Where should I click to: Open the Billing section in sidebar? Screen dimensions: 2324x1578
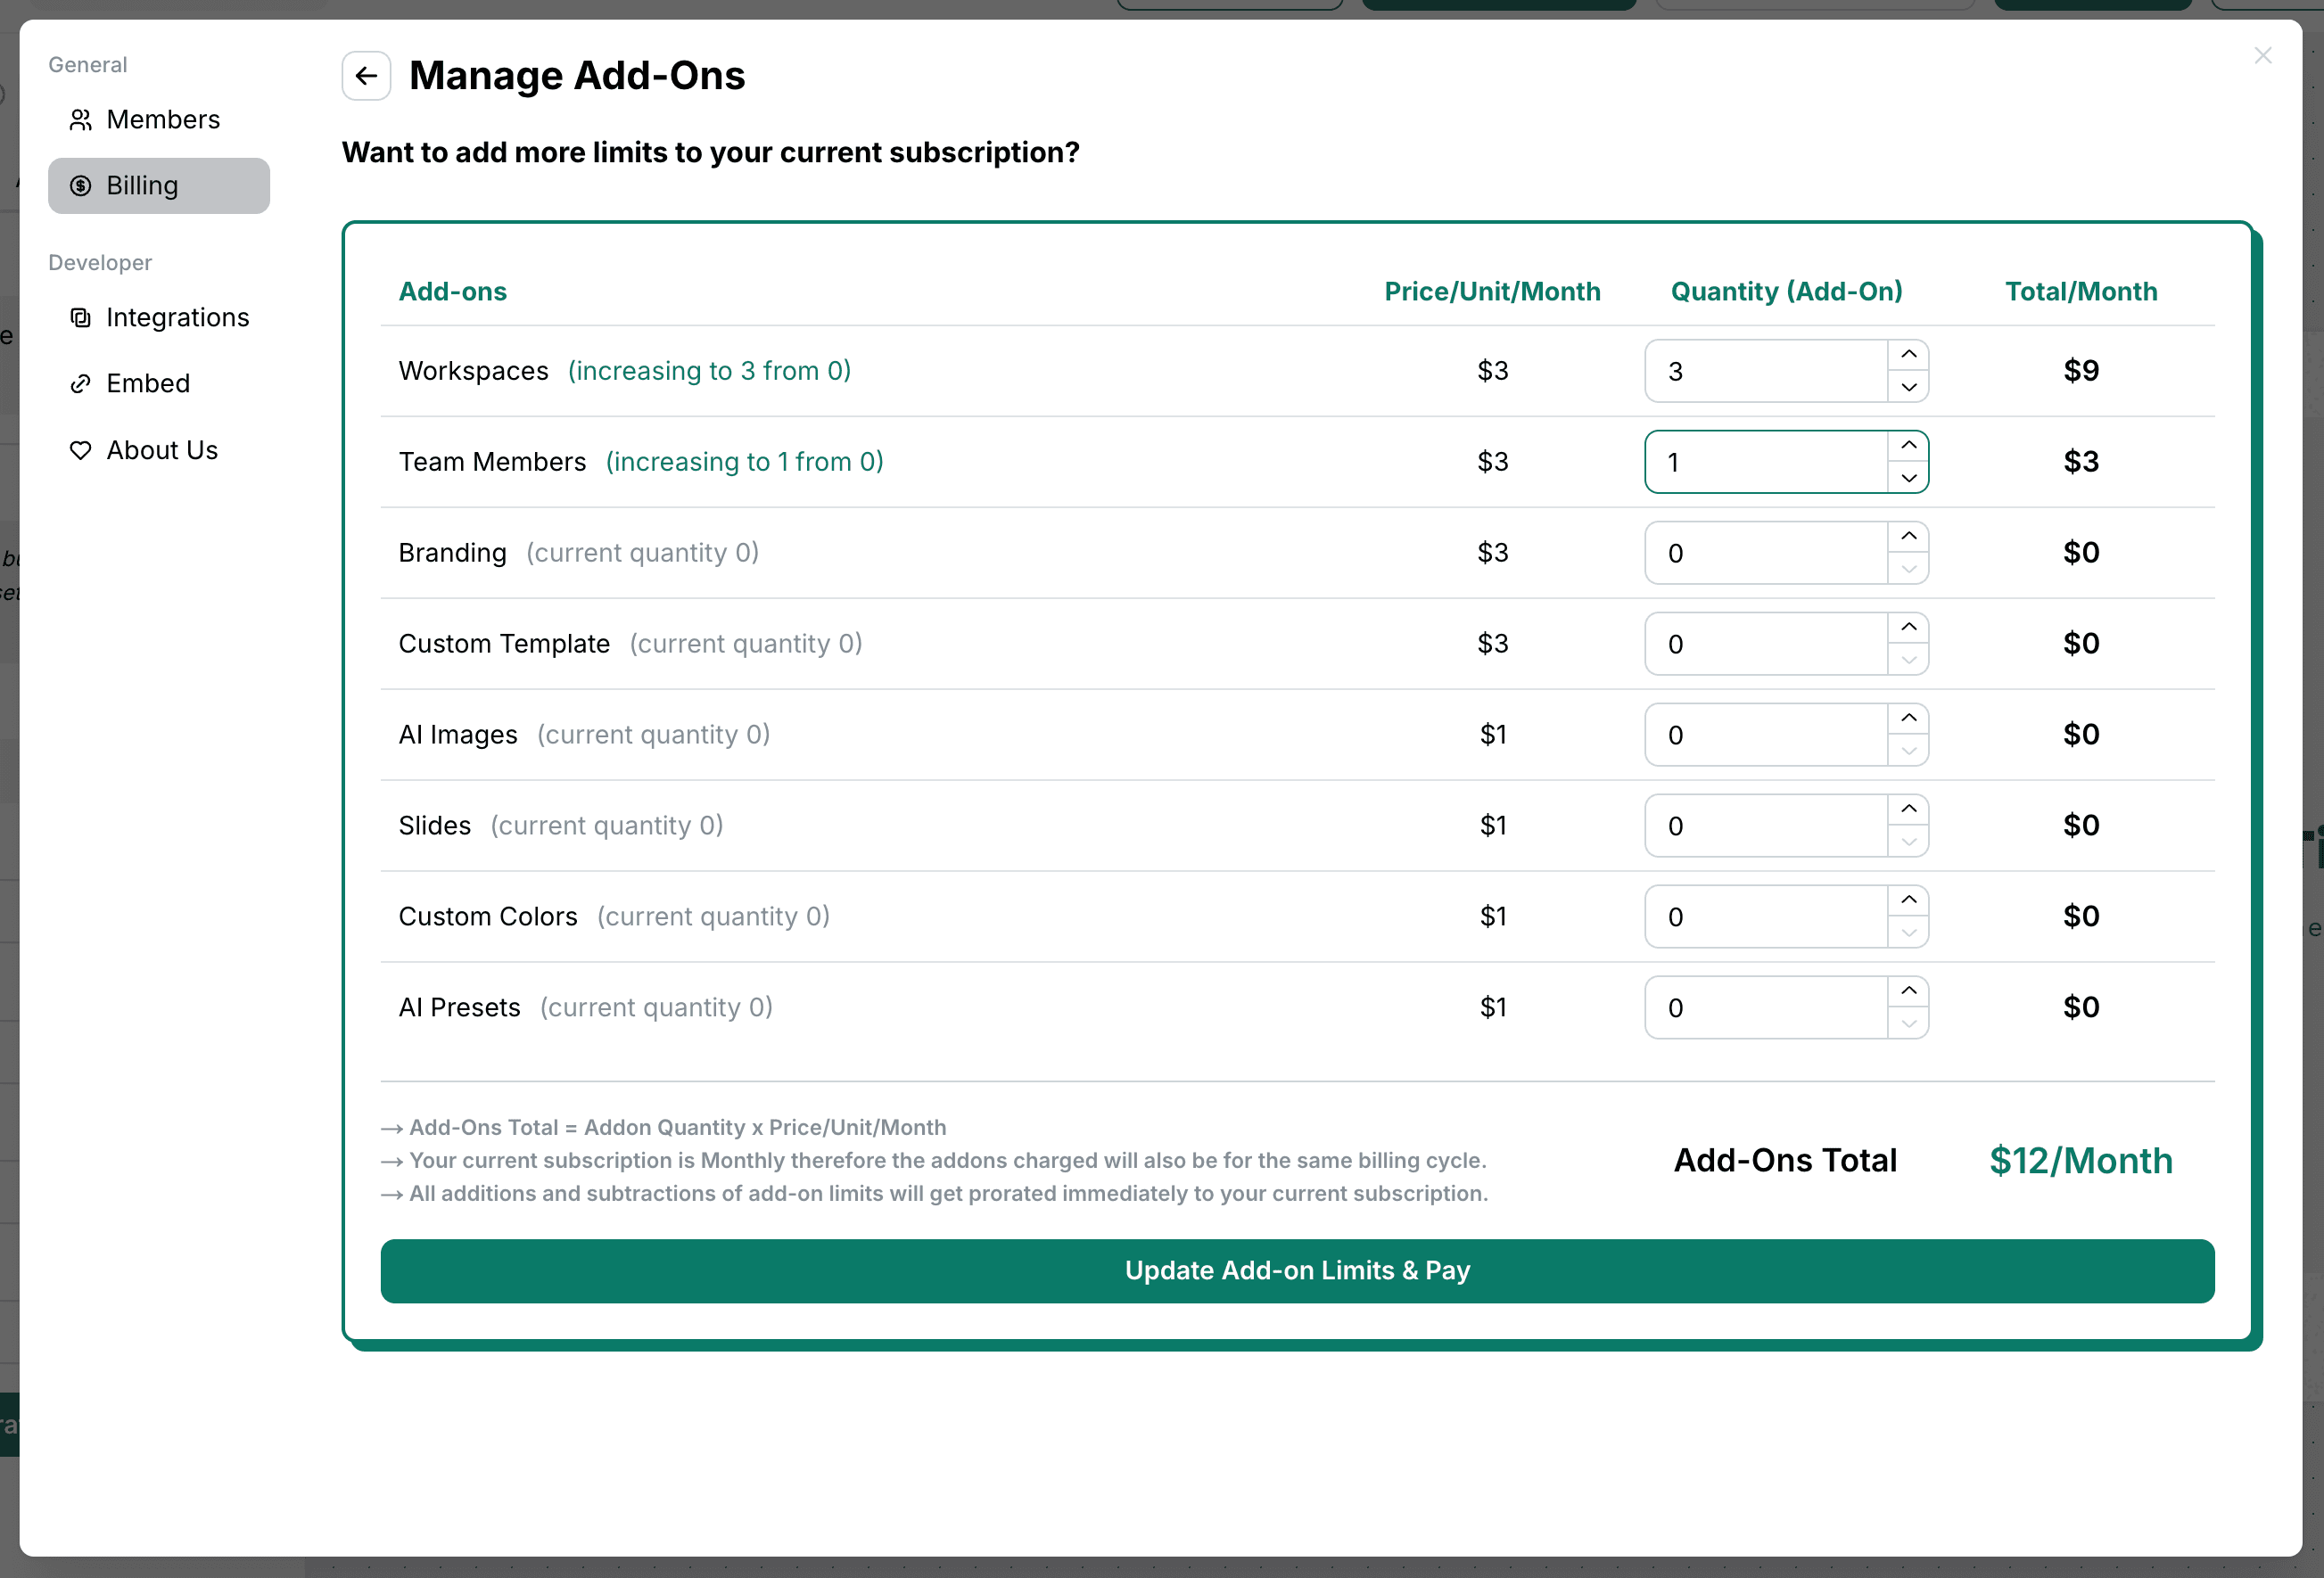click(x=142, y=185)
